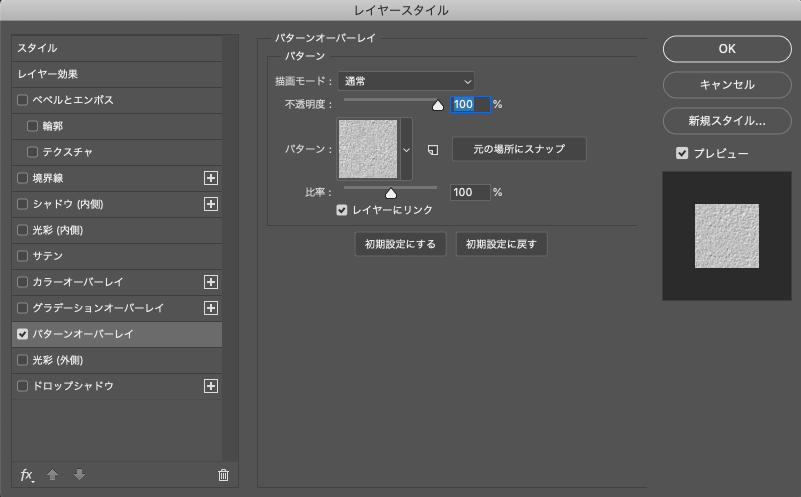This screenshot has height=497, width=801.
Task: Select the サテン row label
Action: tap(48, 256)
